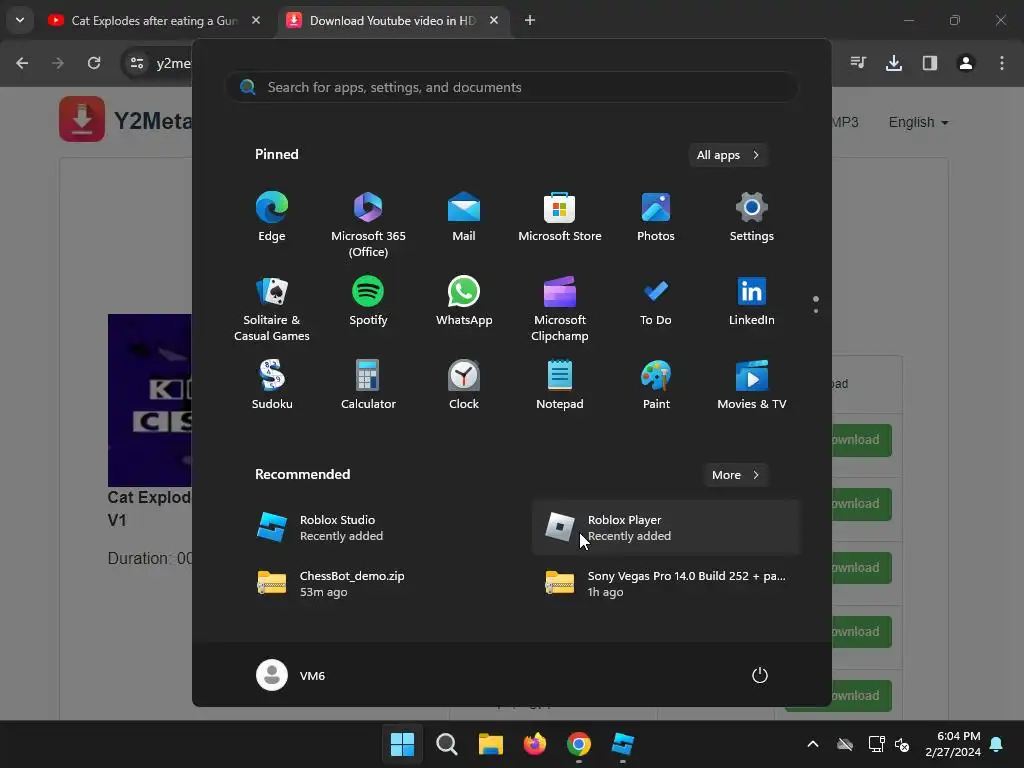The height and width of the screenshot is (768, 1024).
Task: Switch to Cat Explodes YouTube tab
Action: [x=155, y=20]
